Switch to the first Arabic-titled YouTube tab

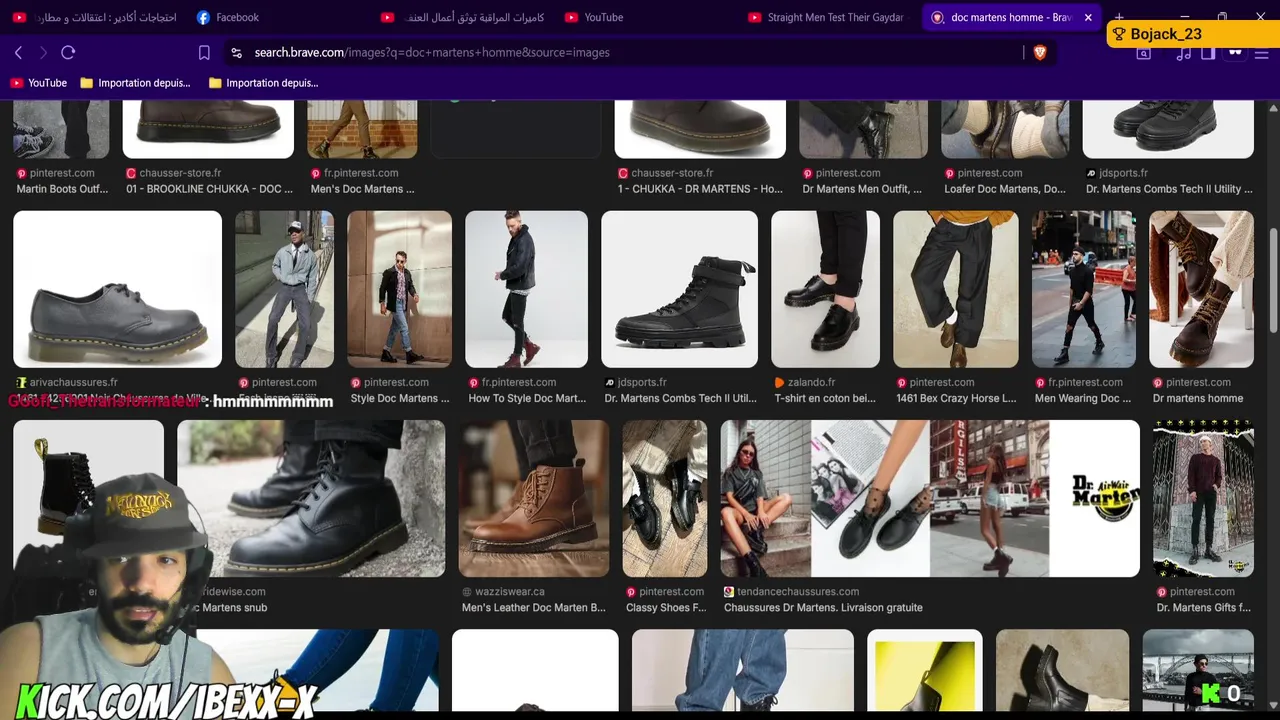tap(94, 17)
